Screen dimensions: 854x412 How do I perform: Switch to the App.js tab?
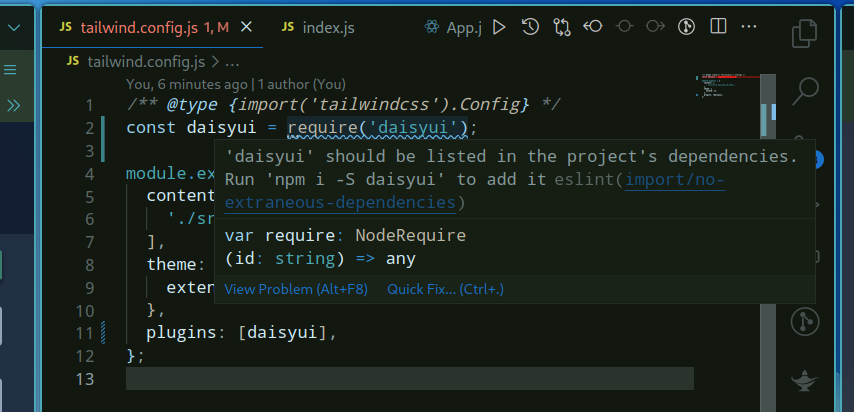(453, 28)
